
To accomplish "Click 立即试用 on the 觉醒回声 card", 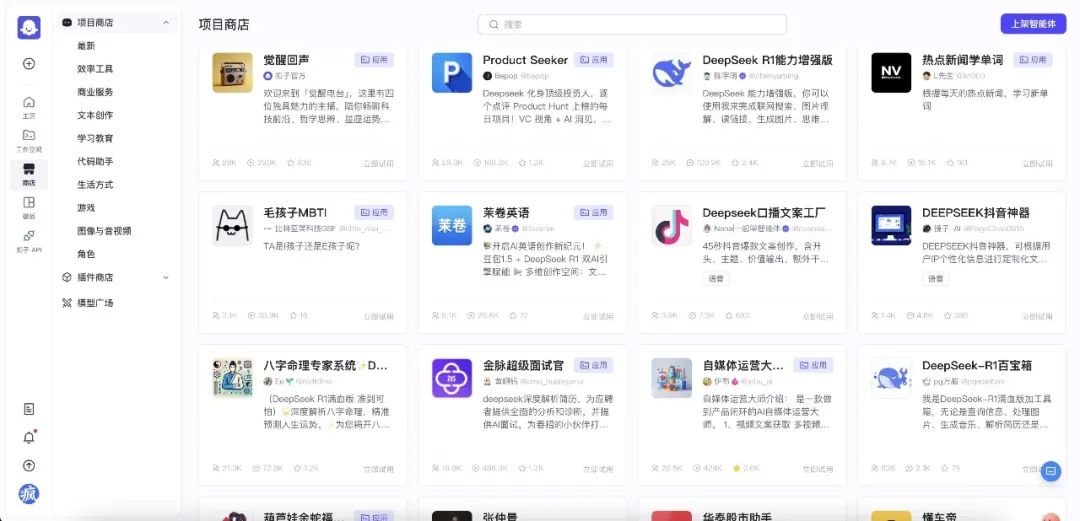I will (378, 163).
